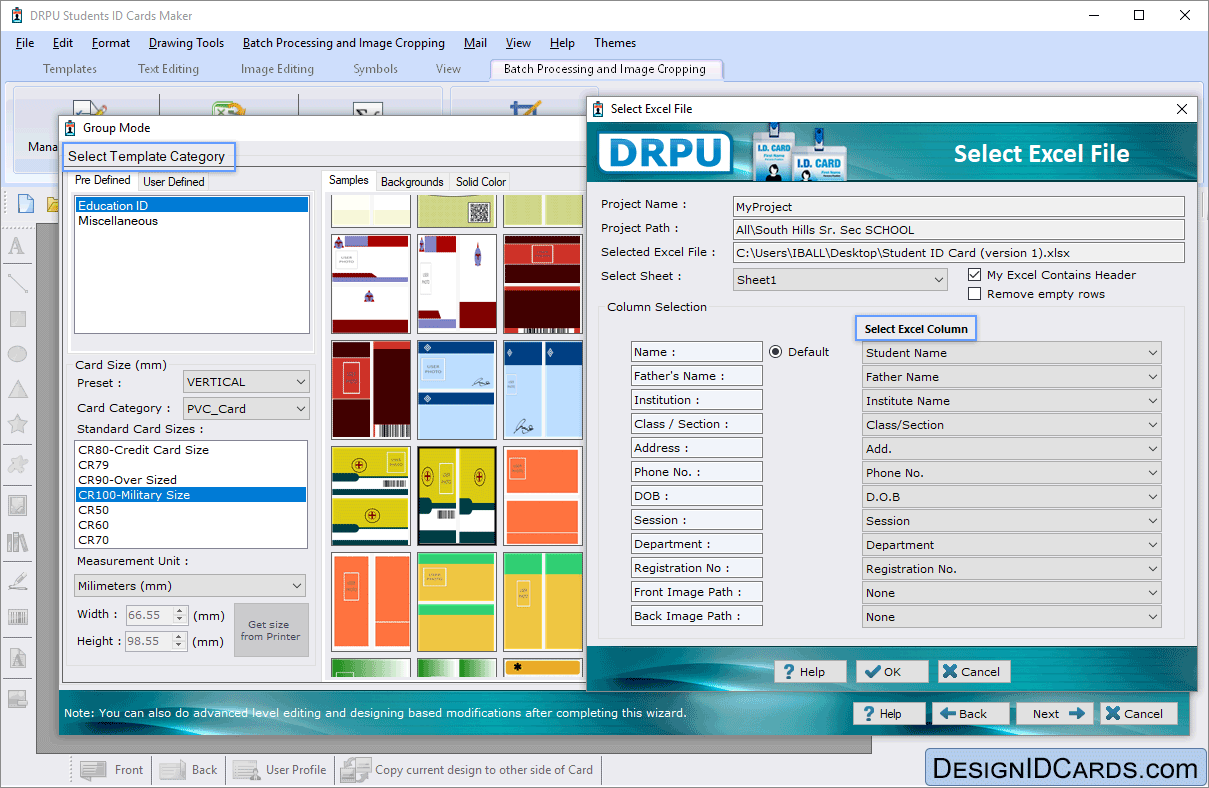Viewport: 1209px width, 788px height.
Task: Click the Selected Excel File path field
Action: pyautogui.click(x=959, y=253)
